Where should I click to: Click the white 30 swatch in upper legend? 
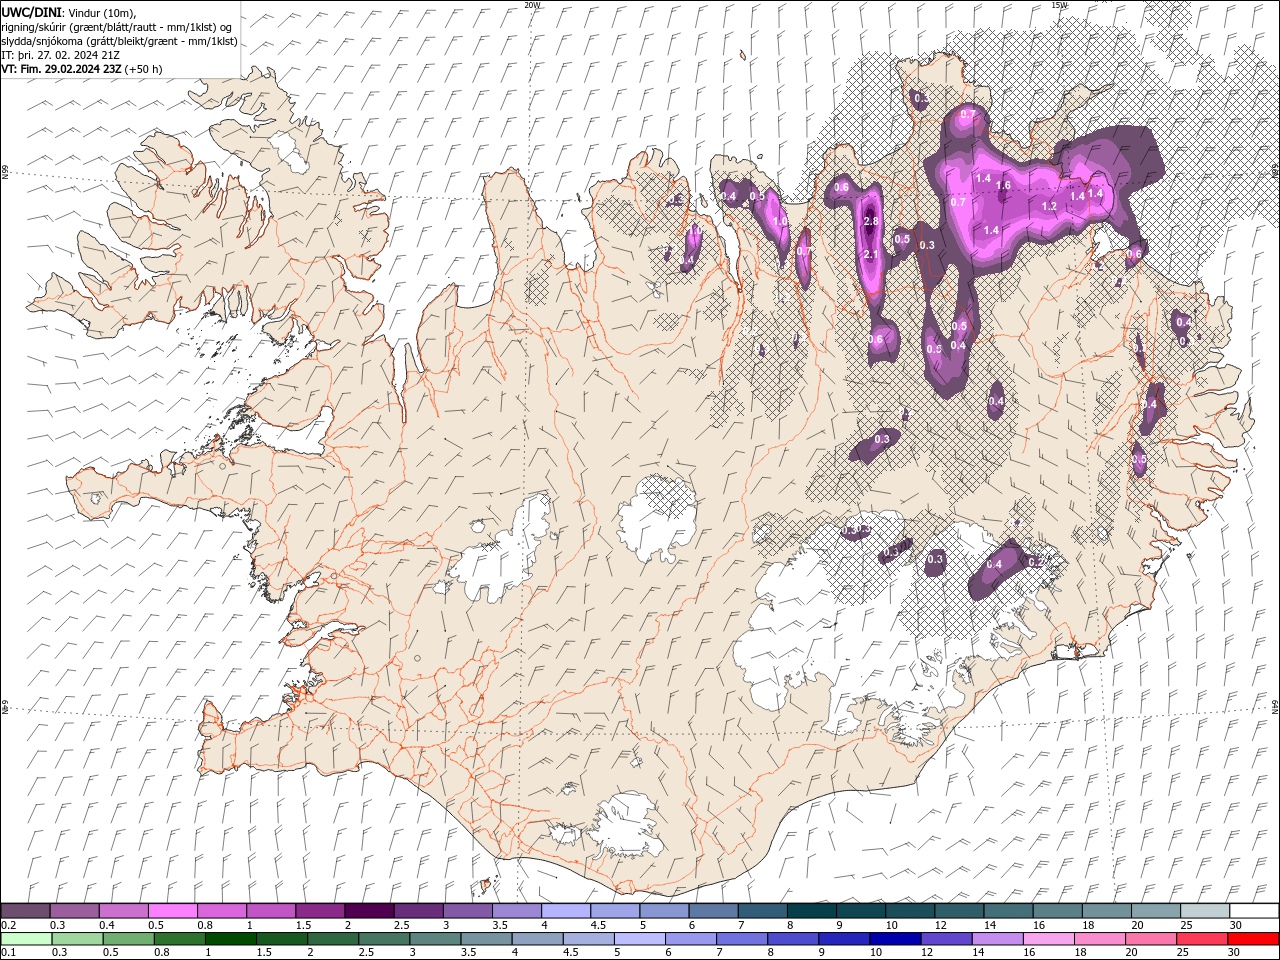pyautogui.click(x=1253, y=911)
